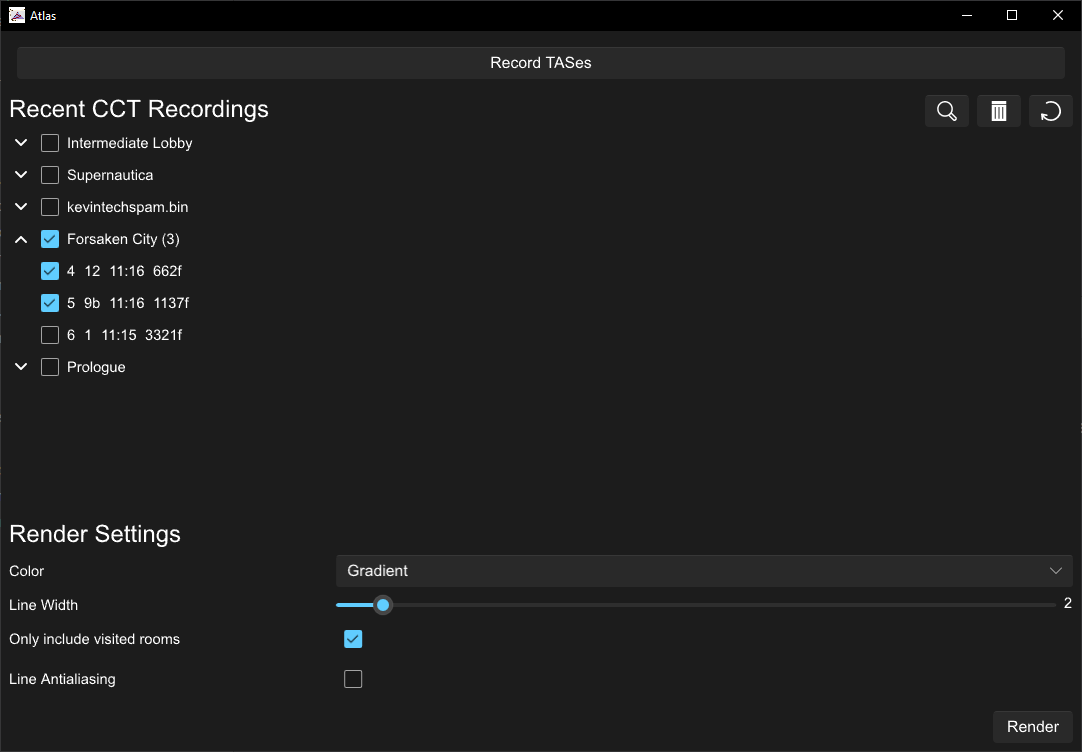Minimize the Atlas window

tap(967, 15)
